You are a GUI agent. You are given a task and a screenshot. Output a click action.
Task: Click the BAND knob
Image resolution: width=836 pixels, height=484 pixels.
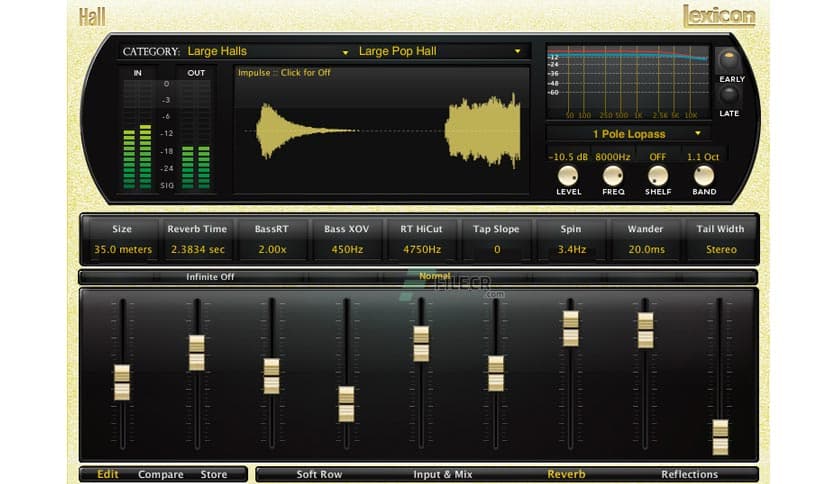(x=704, y=175)
